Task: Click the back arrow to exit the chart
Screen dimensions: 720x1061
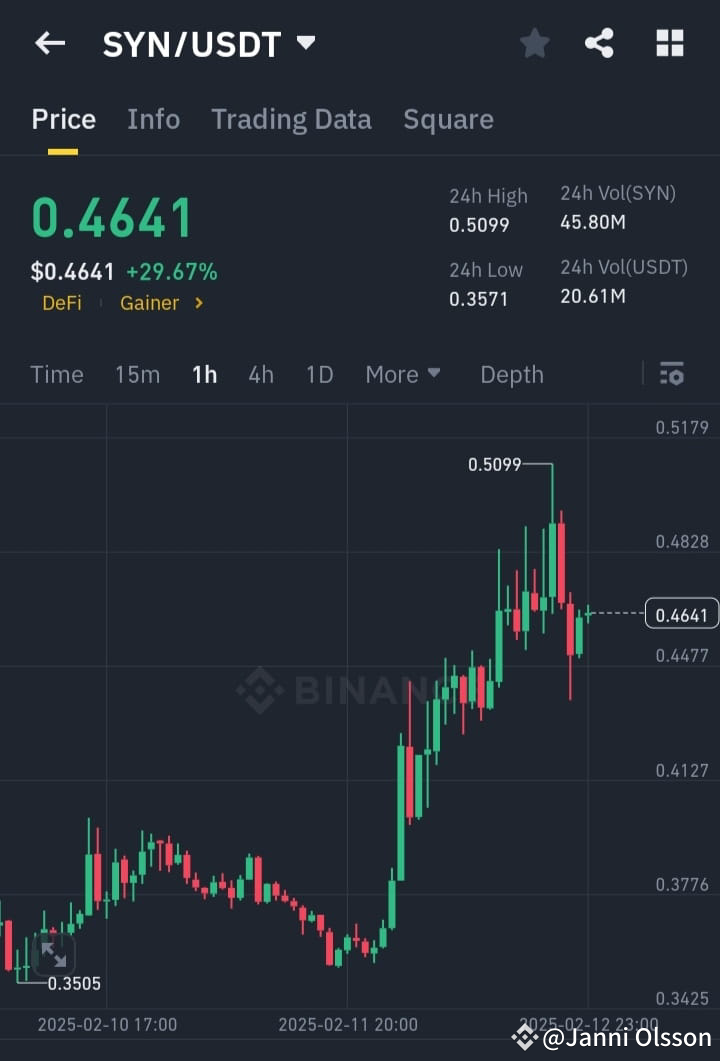Action: click(x=50, y=43)
